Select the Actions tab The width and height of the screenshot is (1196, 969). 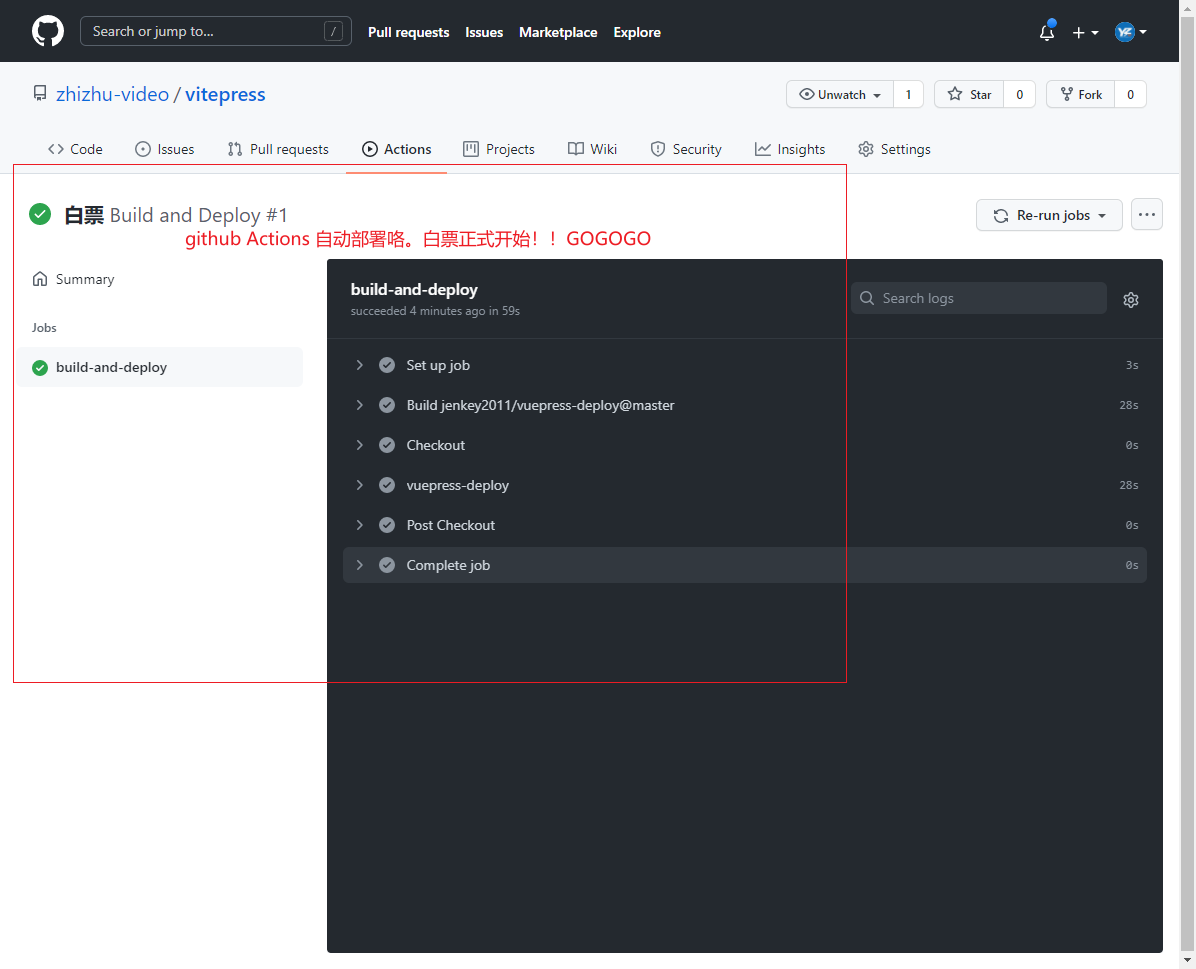tap(397, 150)
